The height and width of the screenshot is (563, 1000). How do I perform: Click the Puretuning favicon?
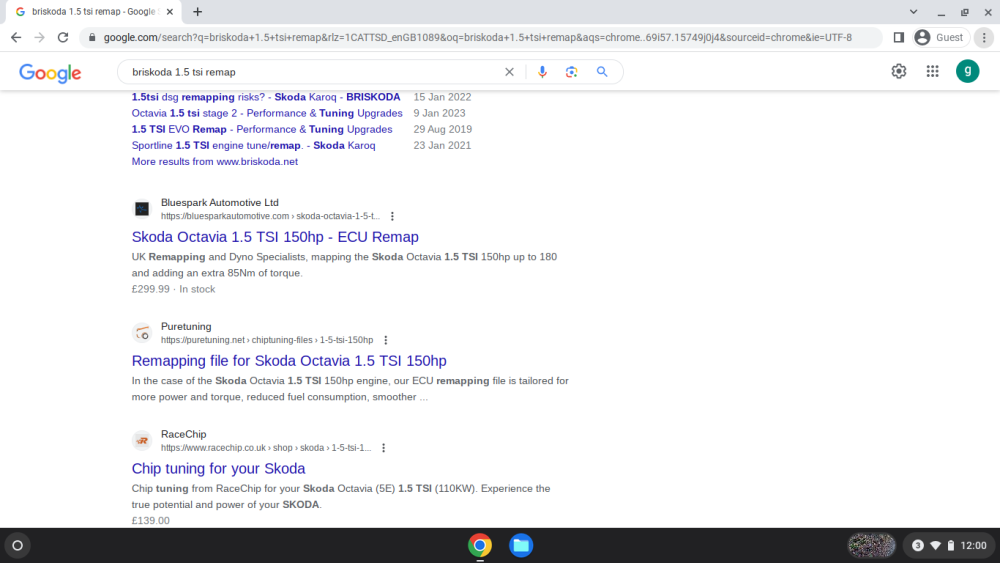pyautogui.click(x=142, y=332)
